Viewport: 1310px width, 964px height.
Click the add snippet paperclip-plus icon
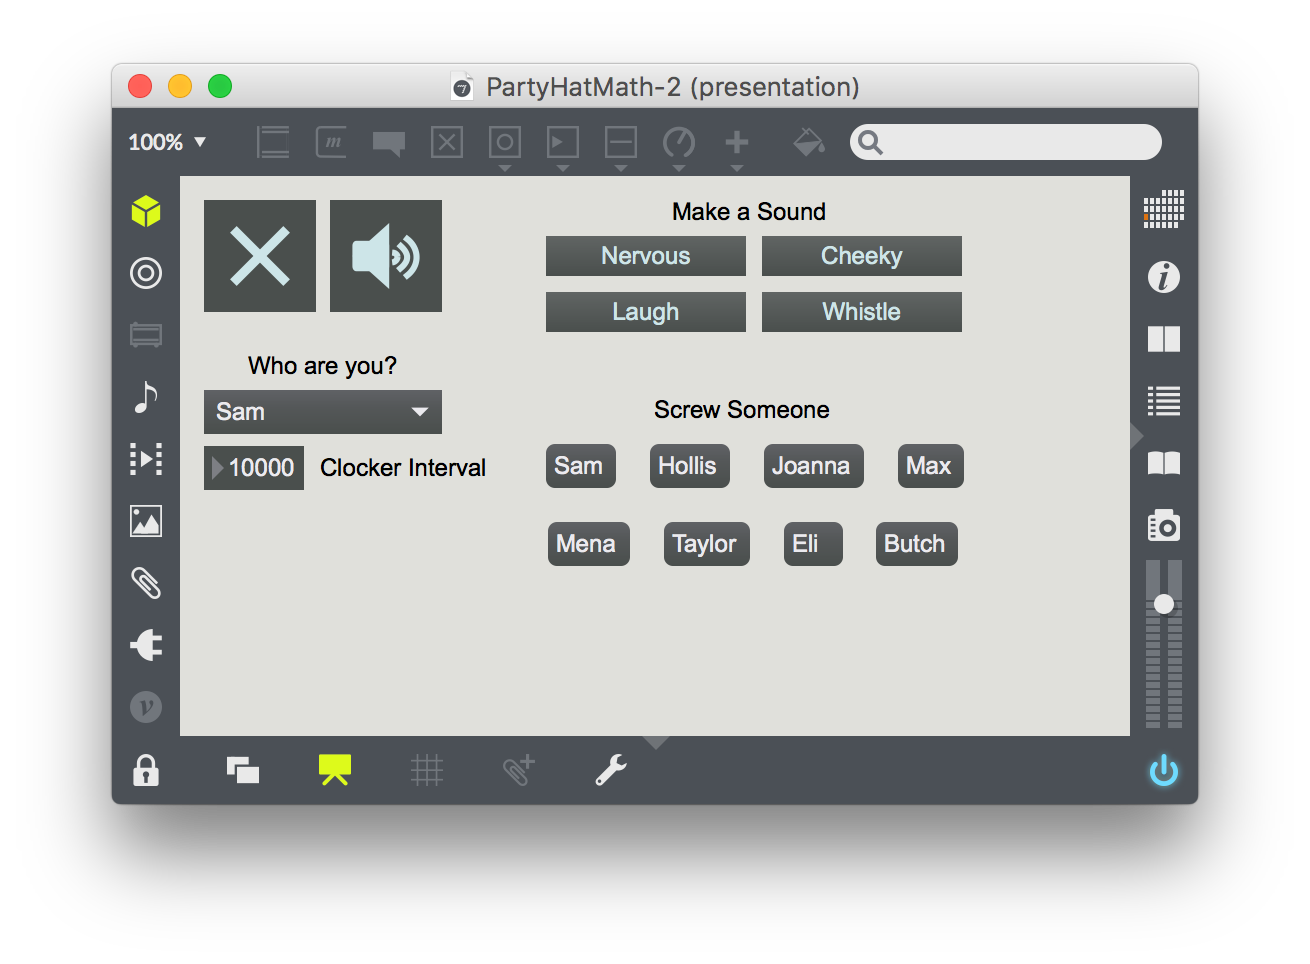coord(519,770)
